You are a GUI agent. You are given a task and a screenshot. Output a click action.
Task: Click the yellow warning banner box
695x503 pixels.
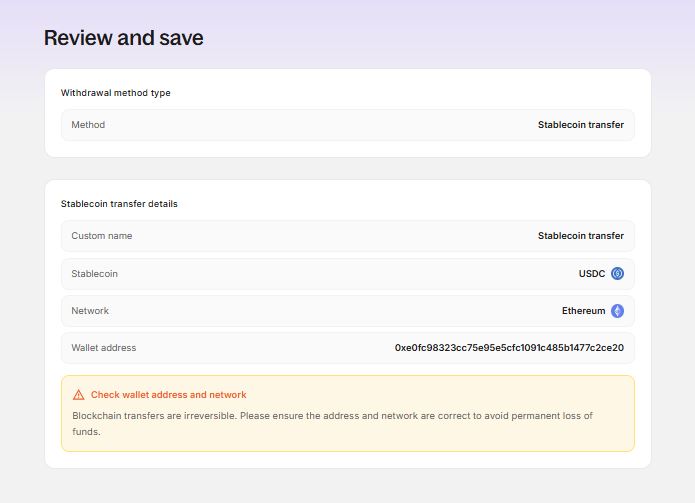(x=348, y=413)
